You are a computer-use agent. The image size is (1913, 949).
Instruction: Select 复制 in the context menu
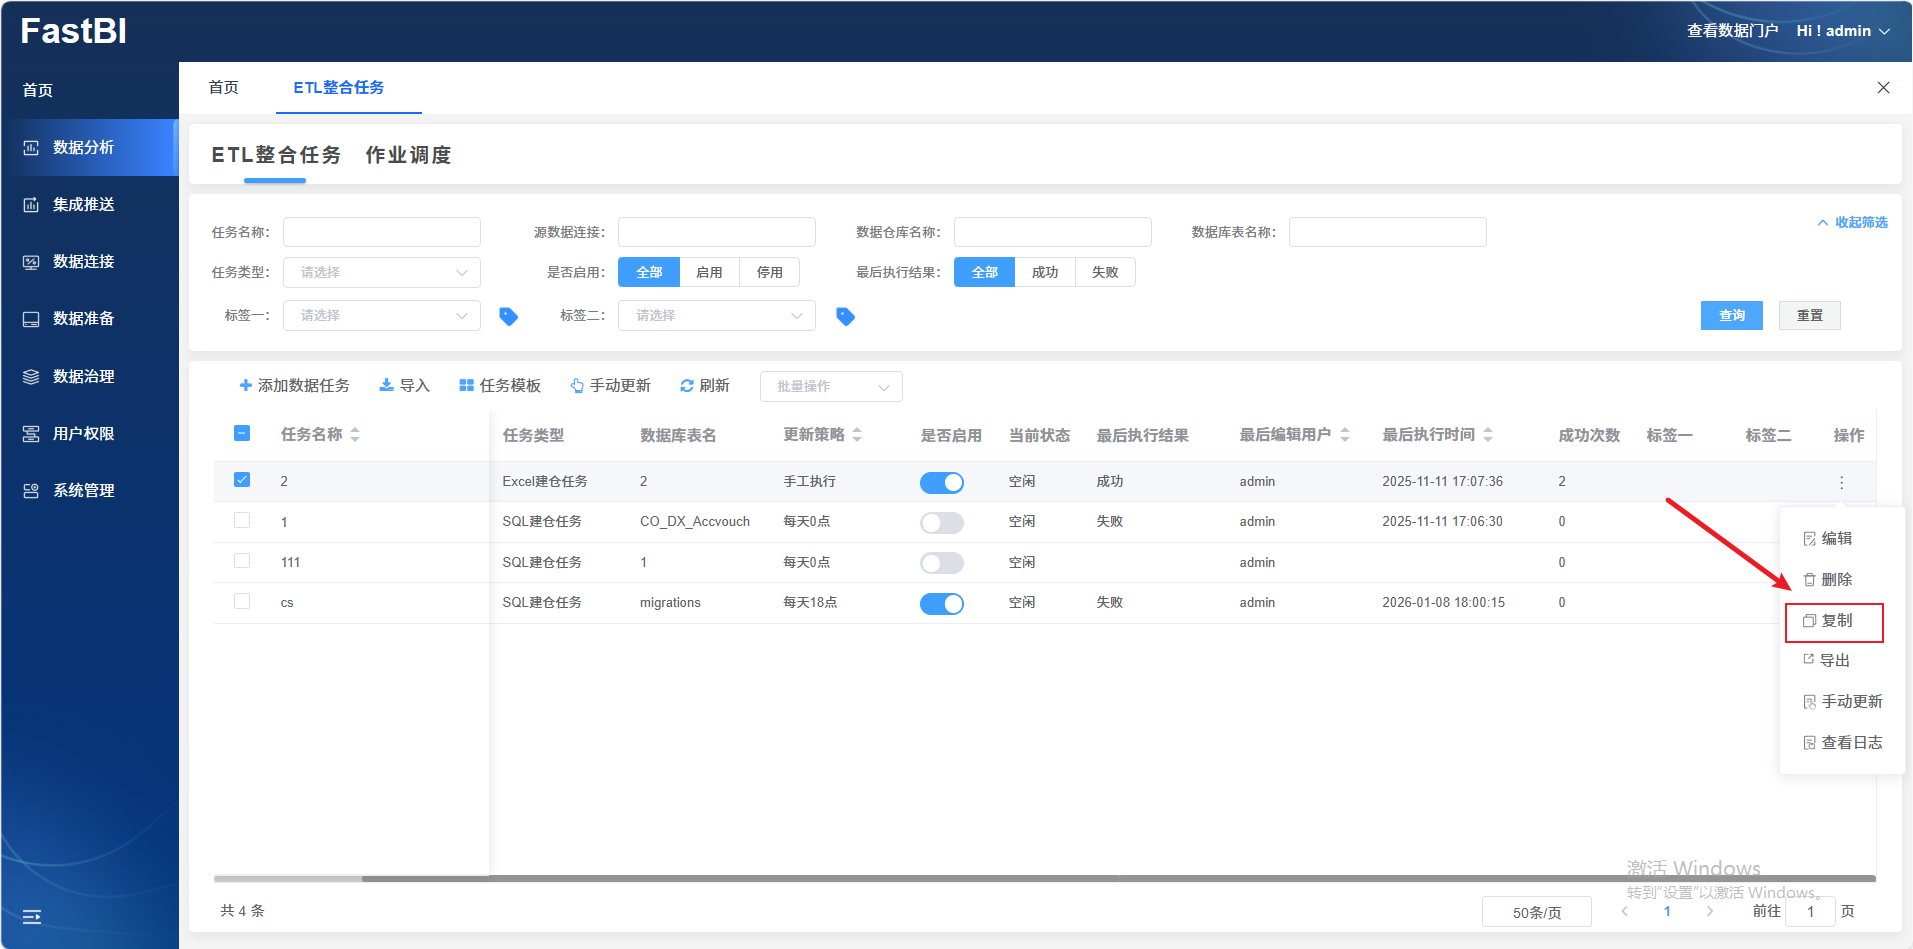(1835, 621)
